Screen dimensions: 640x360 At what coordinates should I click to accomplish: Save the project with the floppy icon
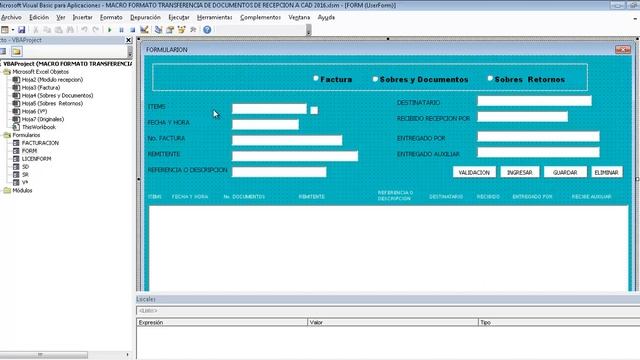coord(22,30)
